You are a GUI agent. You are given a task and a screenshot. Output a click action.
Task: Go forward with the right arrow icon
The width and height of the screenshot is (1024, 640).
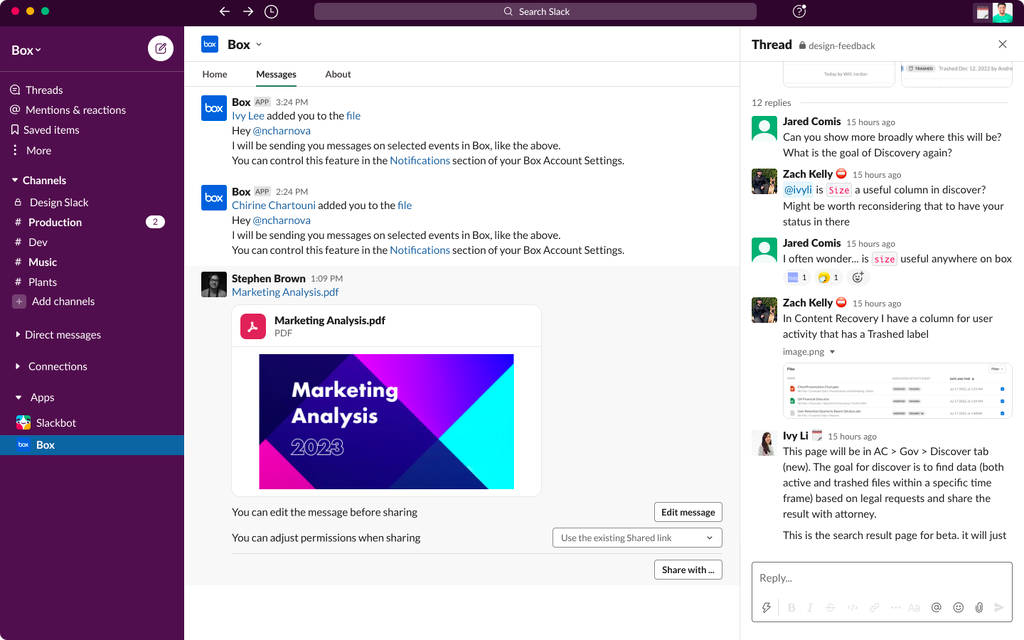(x=248, y=11)
